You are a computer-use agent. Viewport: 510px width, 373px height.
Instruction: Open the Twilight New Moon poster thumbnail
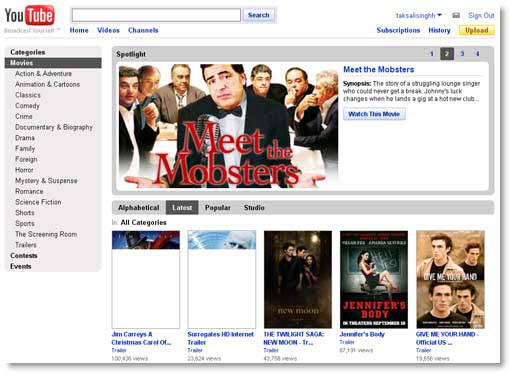pyautogui.click(x=298, y=279)
